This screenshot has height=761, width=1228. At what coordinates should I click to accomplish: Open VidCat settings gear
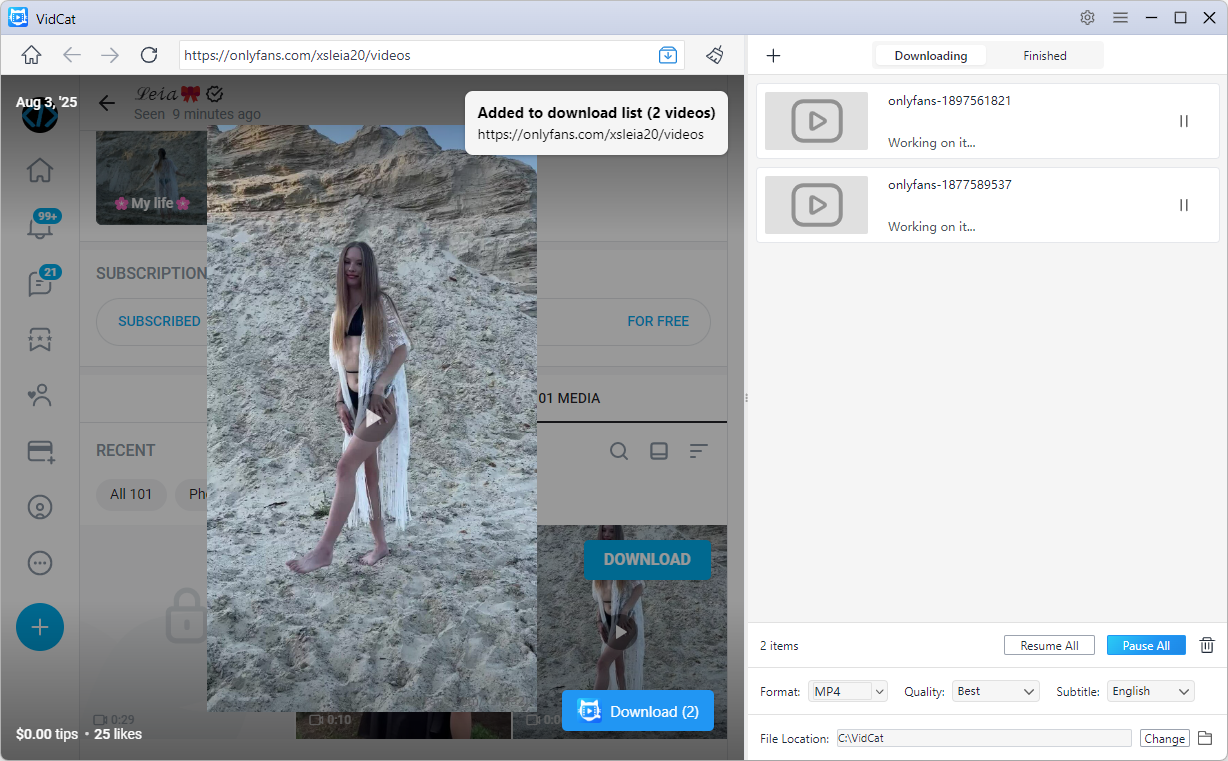pyautogui.click(x=1088, y=17)
